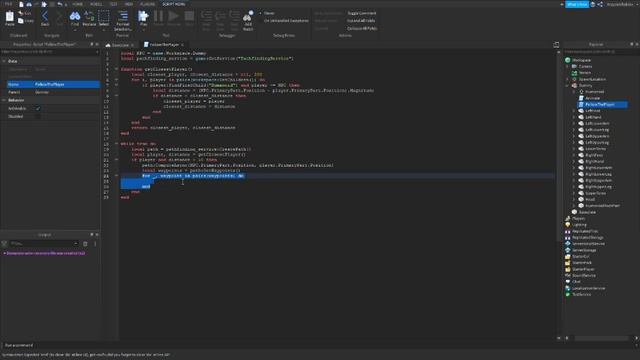Collapse the Behavior properties section
Viewport: 640px width, 360px height.
(4, 100)
